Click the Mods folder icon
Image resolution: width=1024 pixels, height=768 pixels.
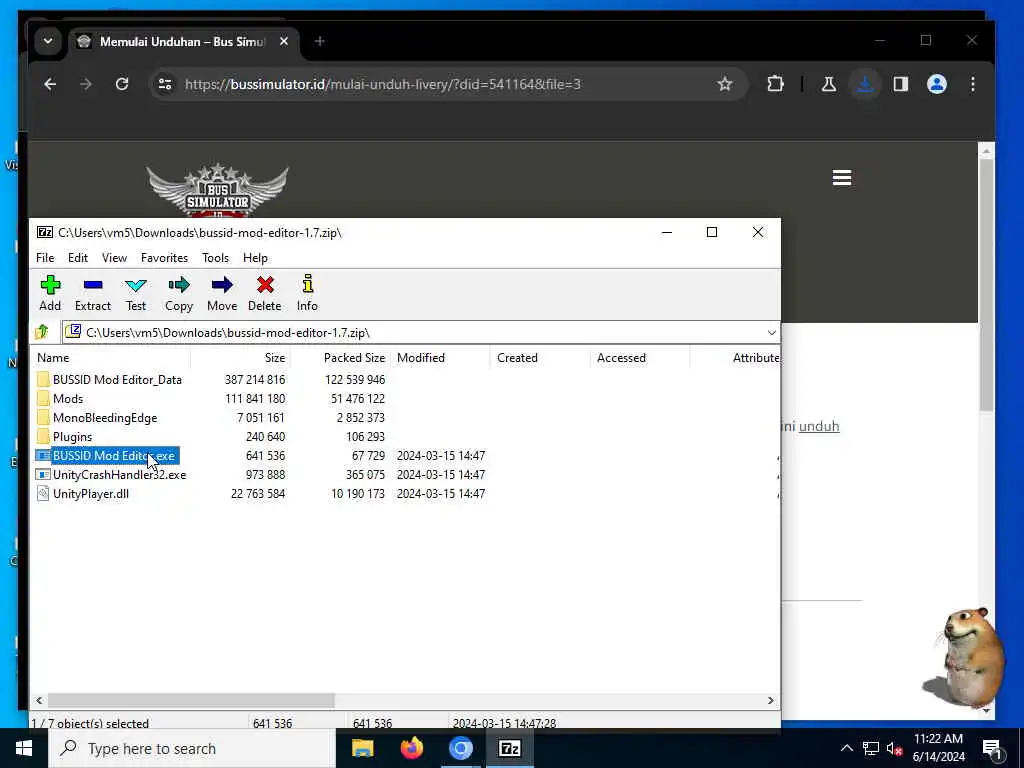43,398
